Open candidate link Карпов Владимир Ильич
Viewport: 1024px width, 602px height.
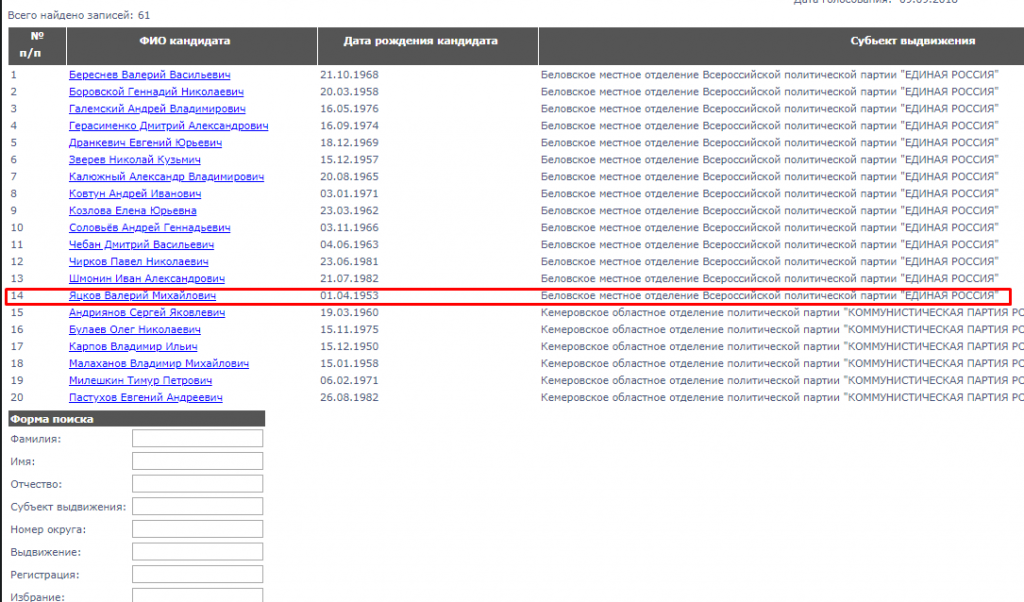(x=133, y=347)
